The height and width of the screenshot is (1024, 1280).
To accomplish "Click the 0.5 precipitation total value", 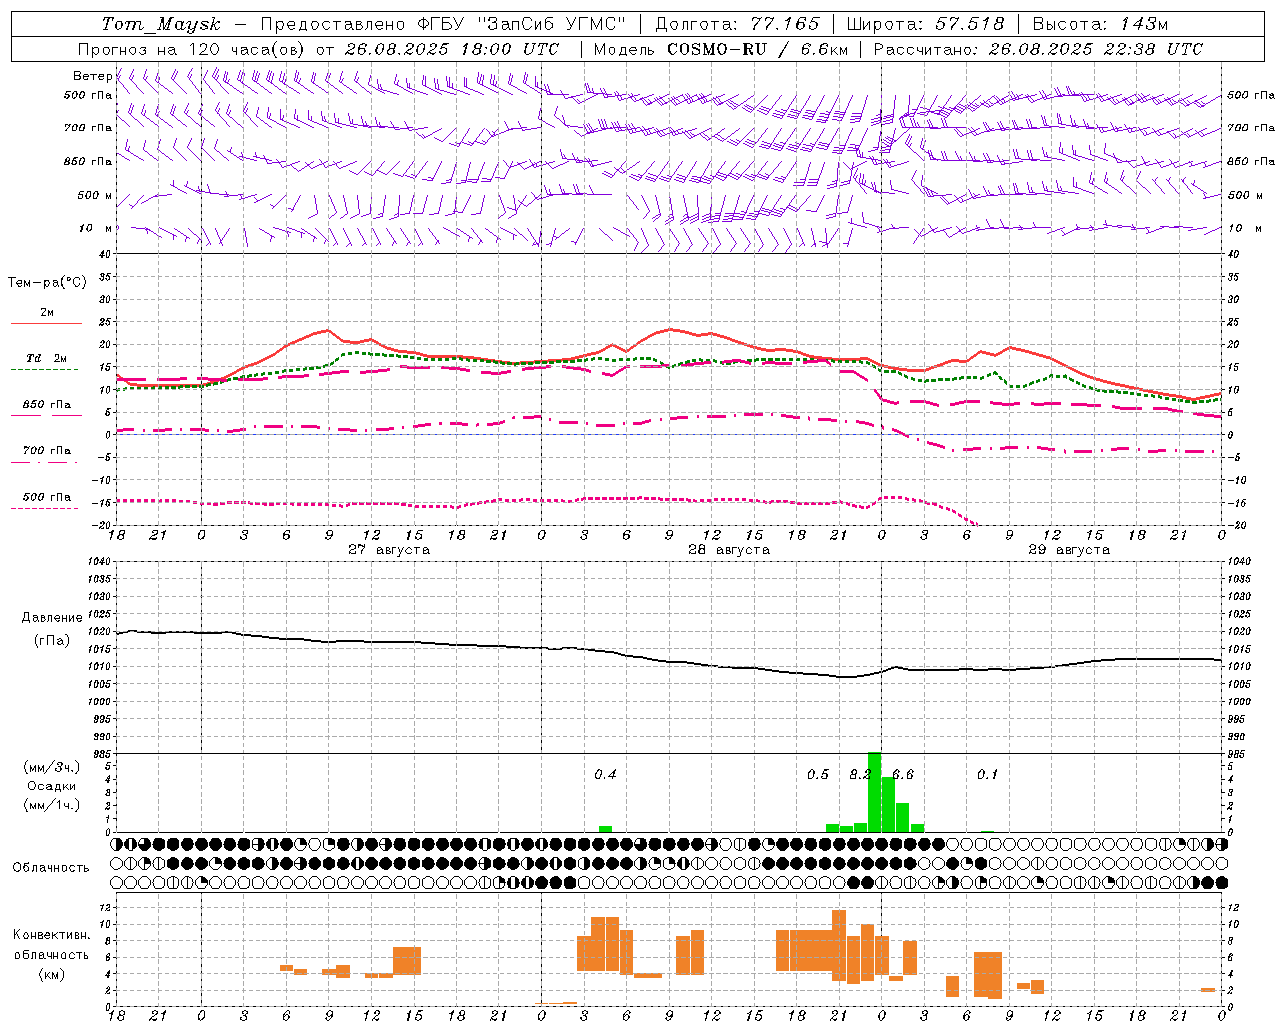I will tap(818, 775).
